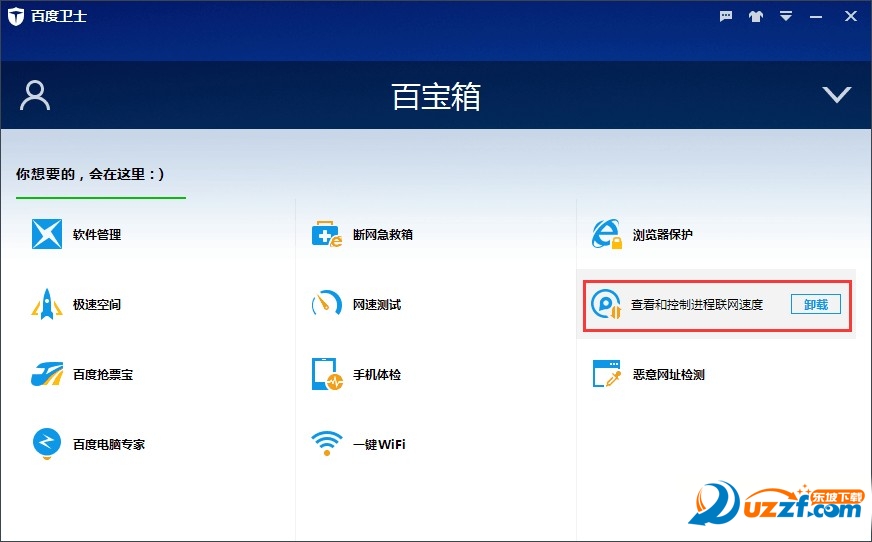The width and height of the screenshot is (872, 542).
Task: Click the user account profile icon
Action: pos(35,95)
